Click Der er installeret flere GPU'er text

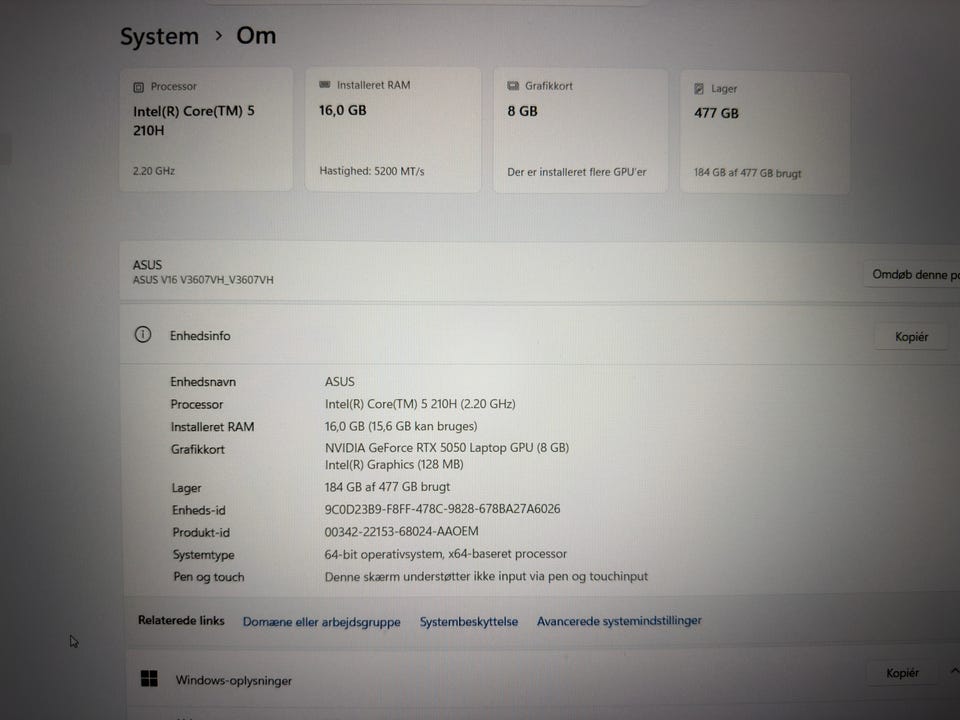coord(577,172)
